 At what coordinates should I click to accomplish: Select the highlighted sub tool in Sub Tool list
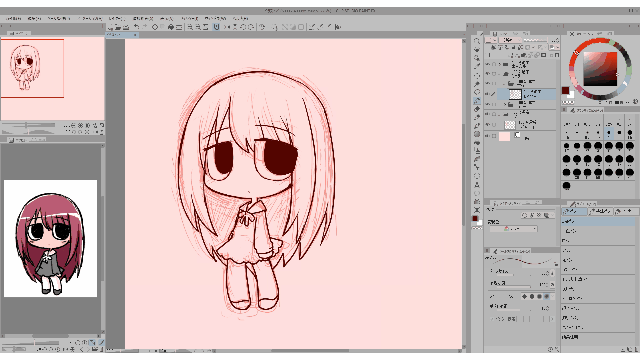click(598, 221)
